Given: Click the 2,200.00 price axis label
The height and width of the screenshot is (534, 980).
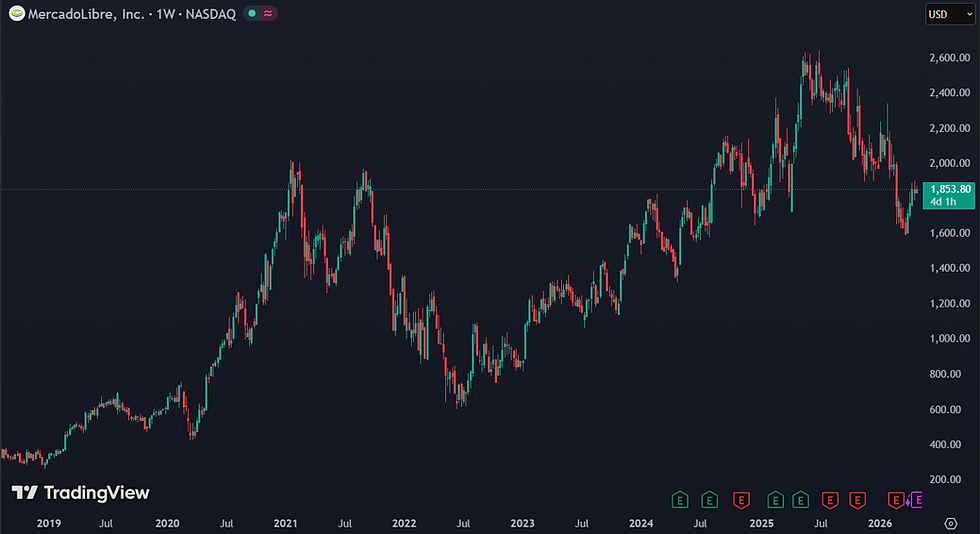Looking at the screenshot, I should 949,128.
